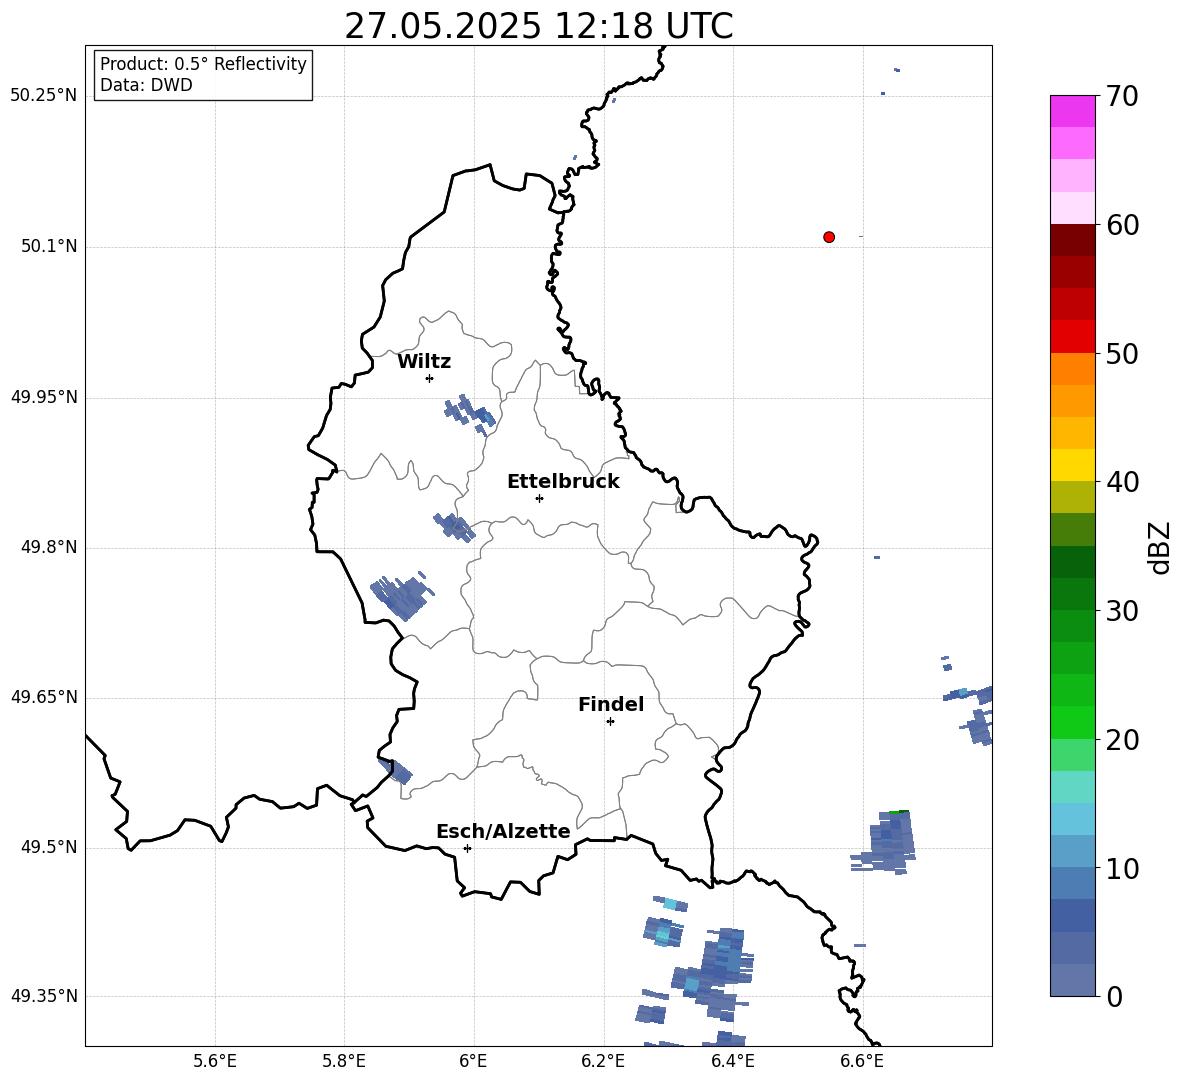This screenshot has height=1081, width=1184.
Task: Click the radar echo with green top near 6.65°E
Action: coord(885,842)
